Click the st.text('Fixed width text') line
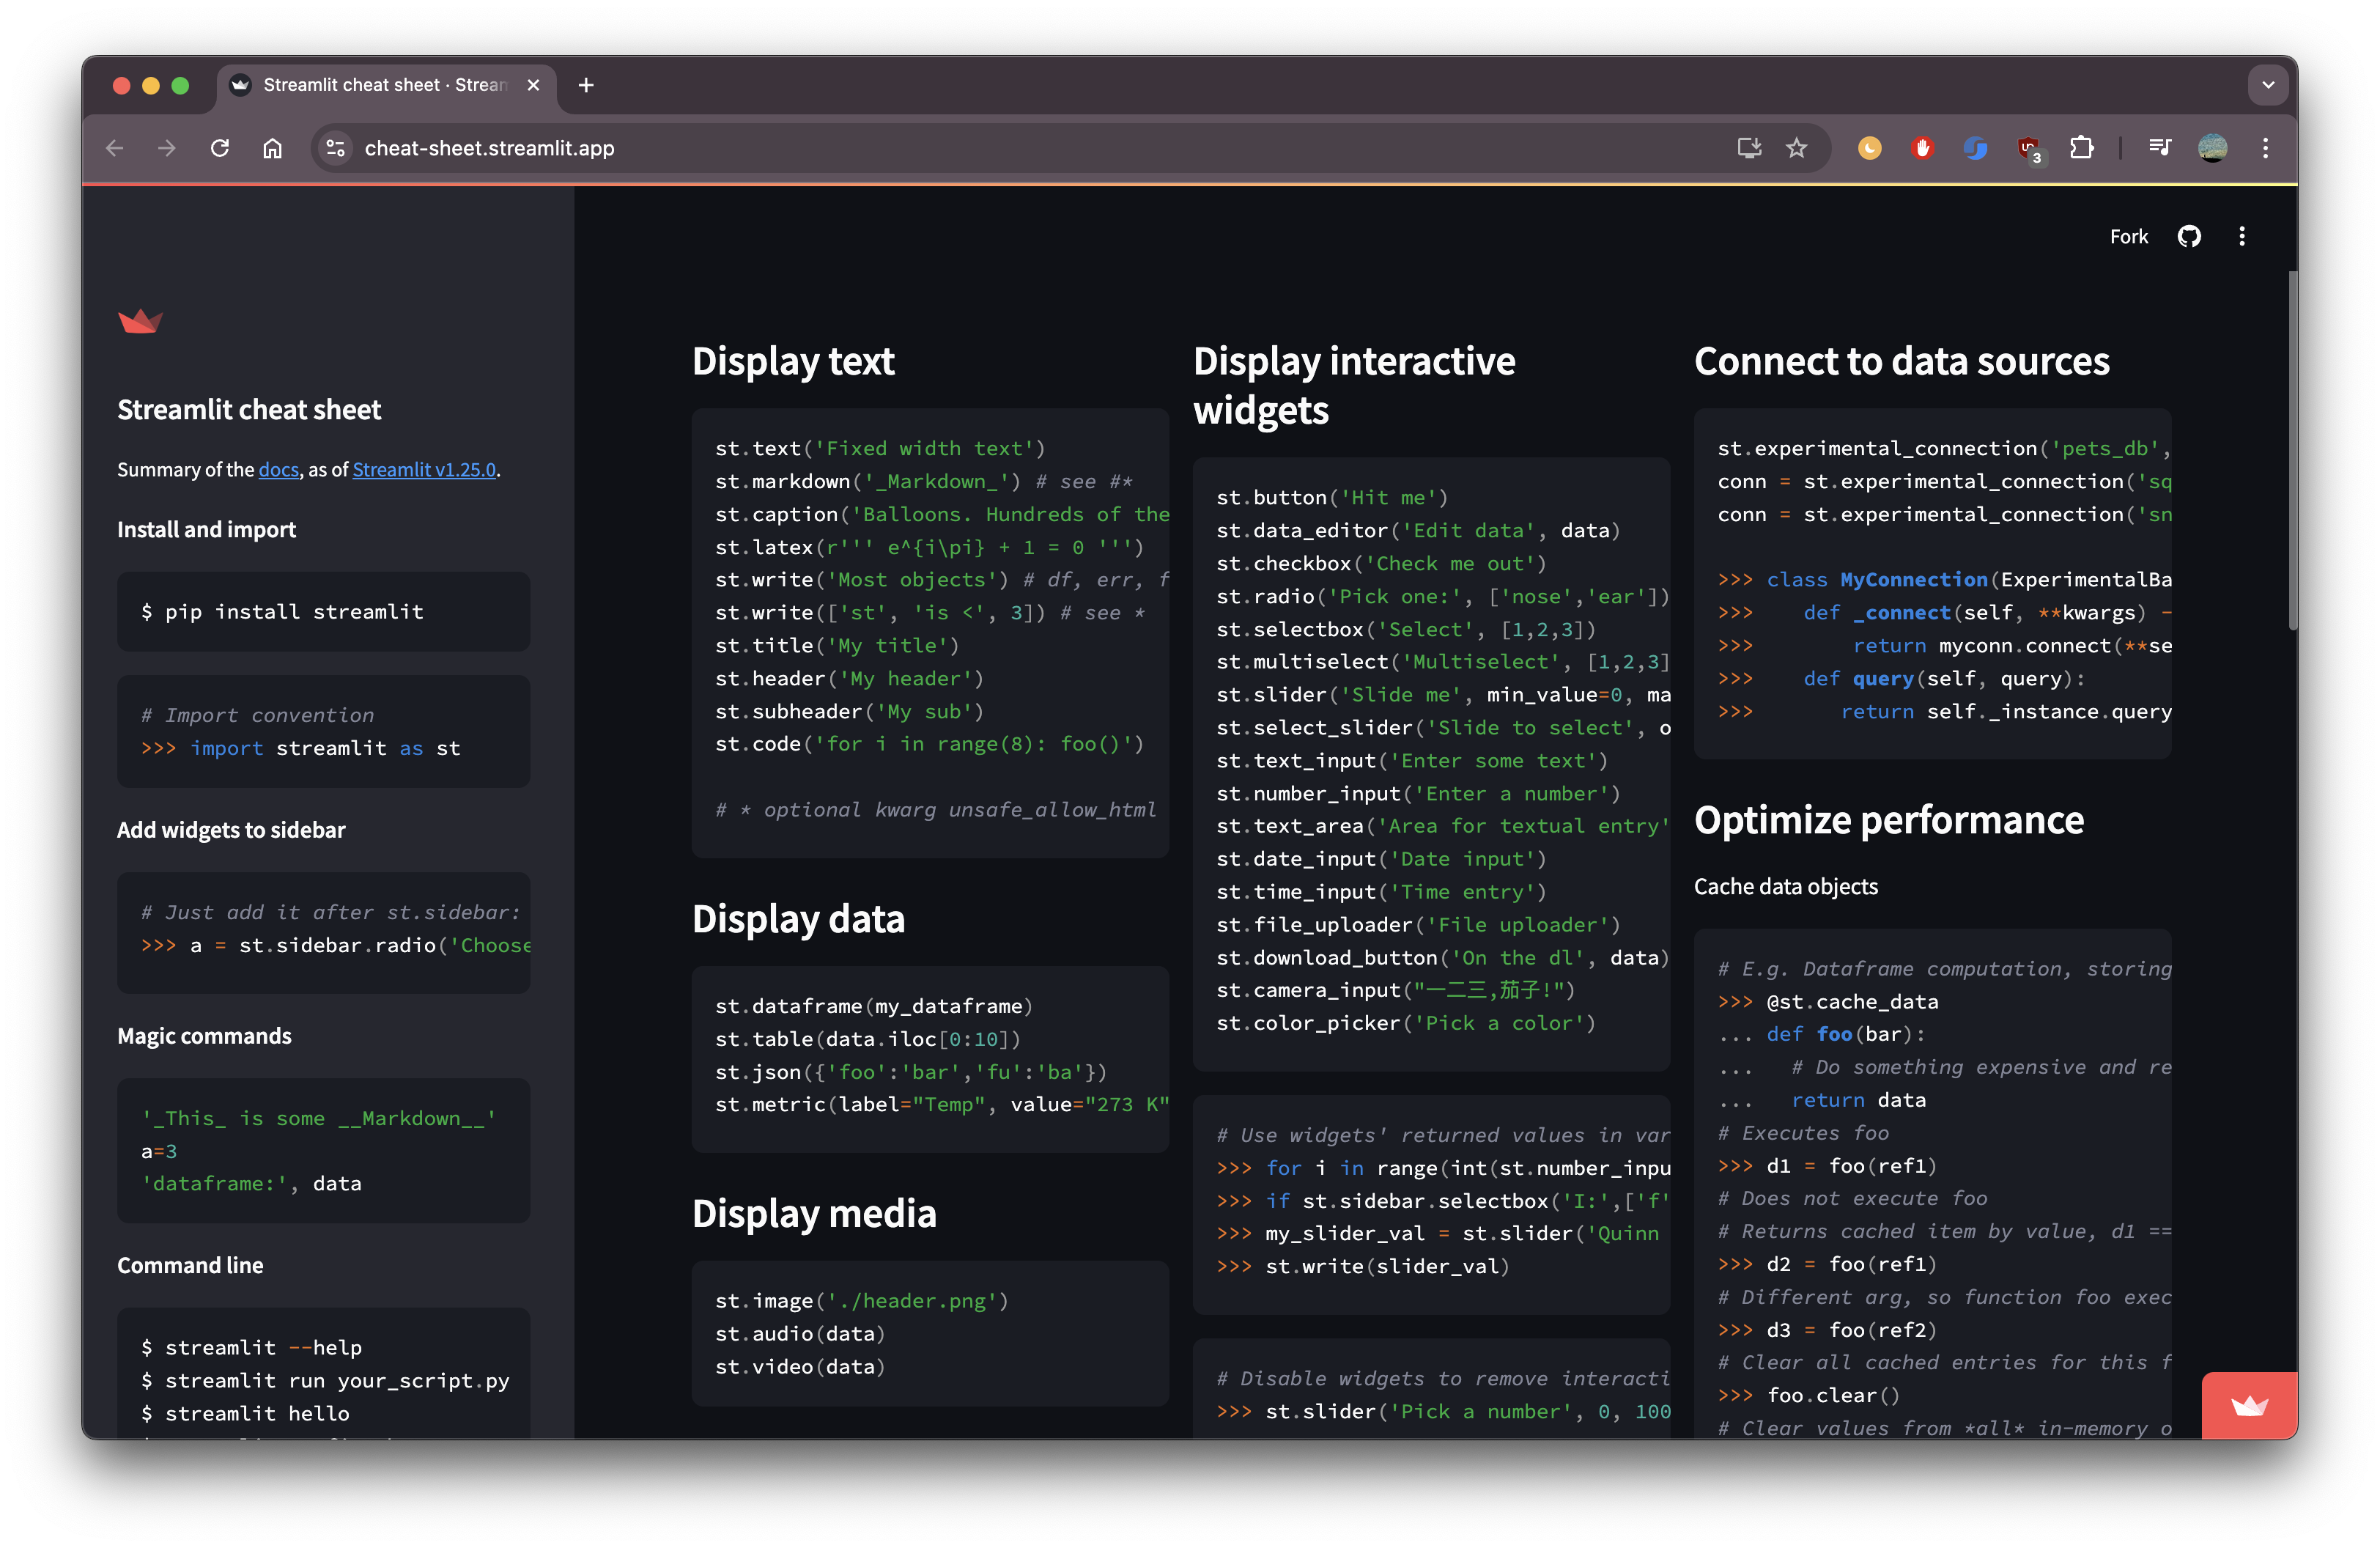Viewport: 2380px width, 1548px height. click(x=880, y=448)
